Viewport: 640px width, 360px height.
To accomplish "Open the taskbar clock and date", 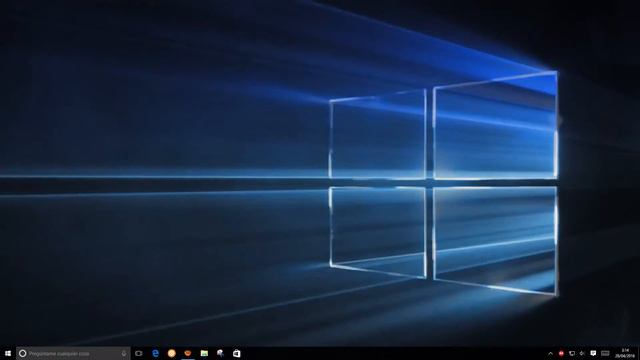I will coord(624,353).
